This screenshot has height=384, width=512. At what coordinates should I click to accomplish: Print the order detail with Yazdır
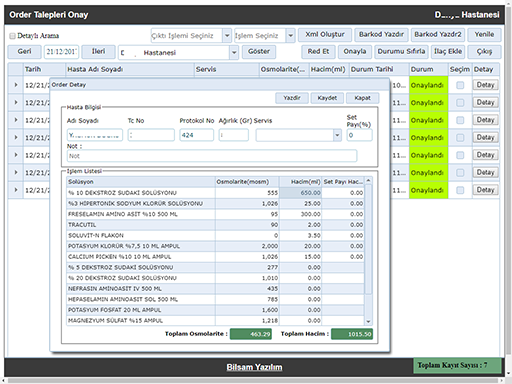click(292, 98)
